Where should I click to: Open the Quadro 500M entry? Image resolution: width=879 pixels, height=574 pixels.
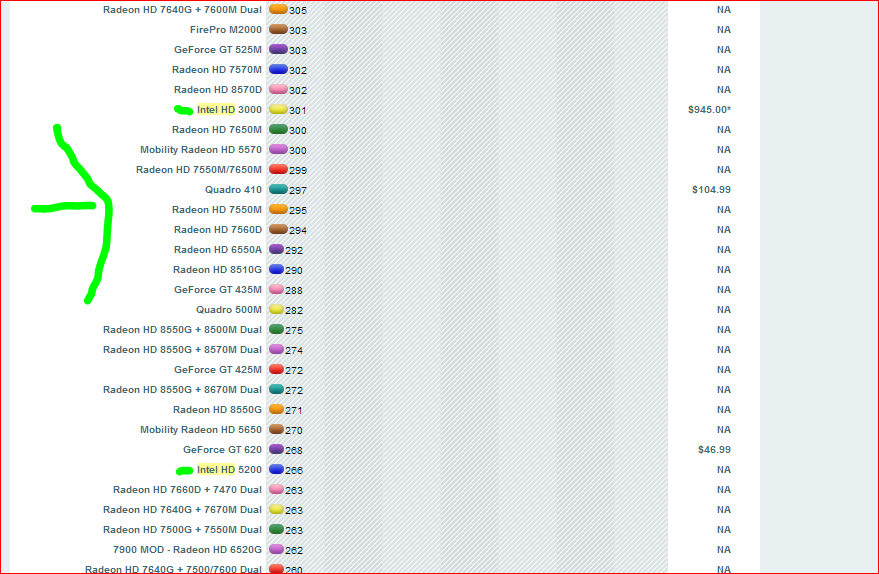tap(229, 309)
